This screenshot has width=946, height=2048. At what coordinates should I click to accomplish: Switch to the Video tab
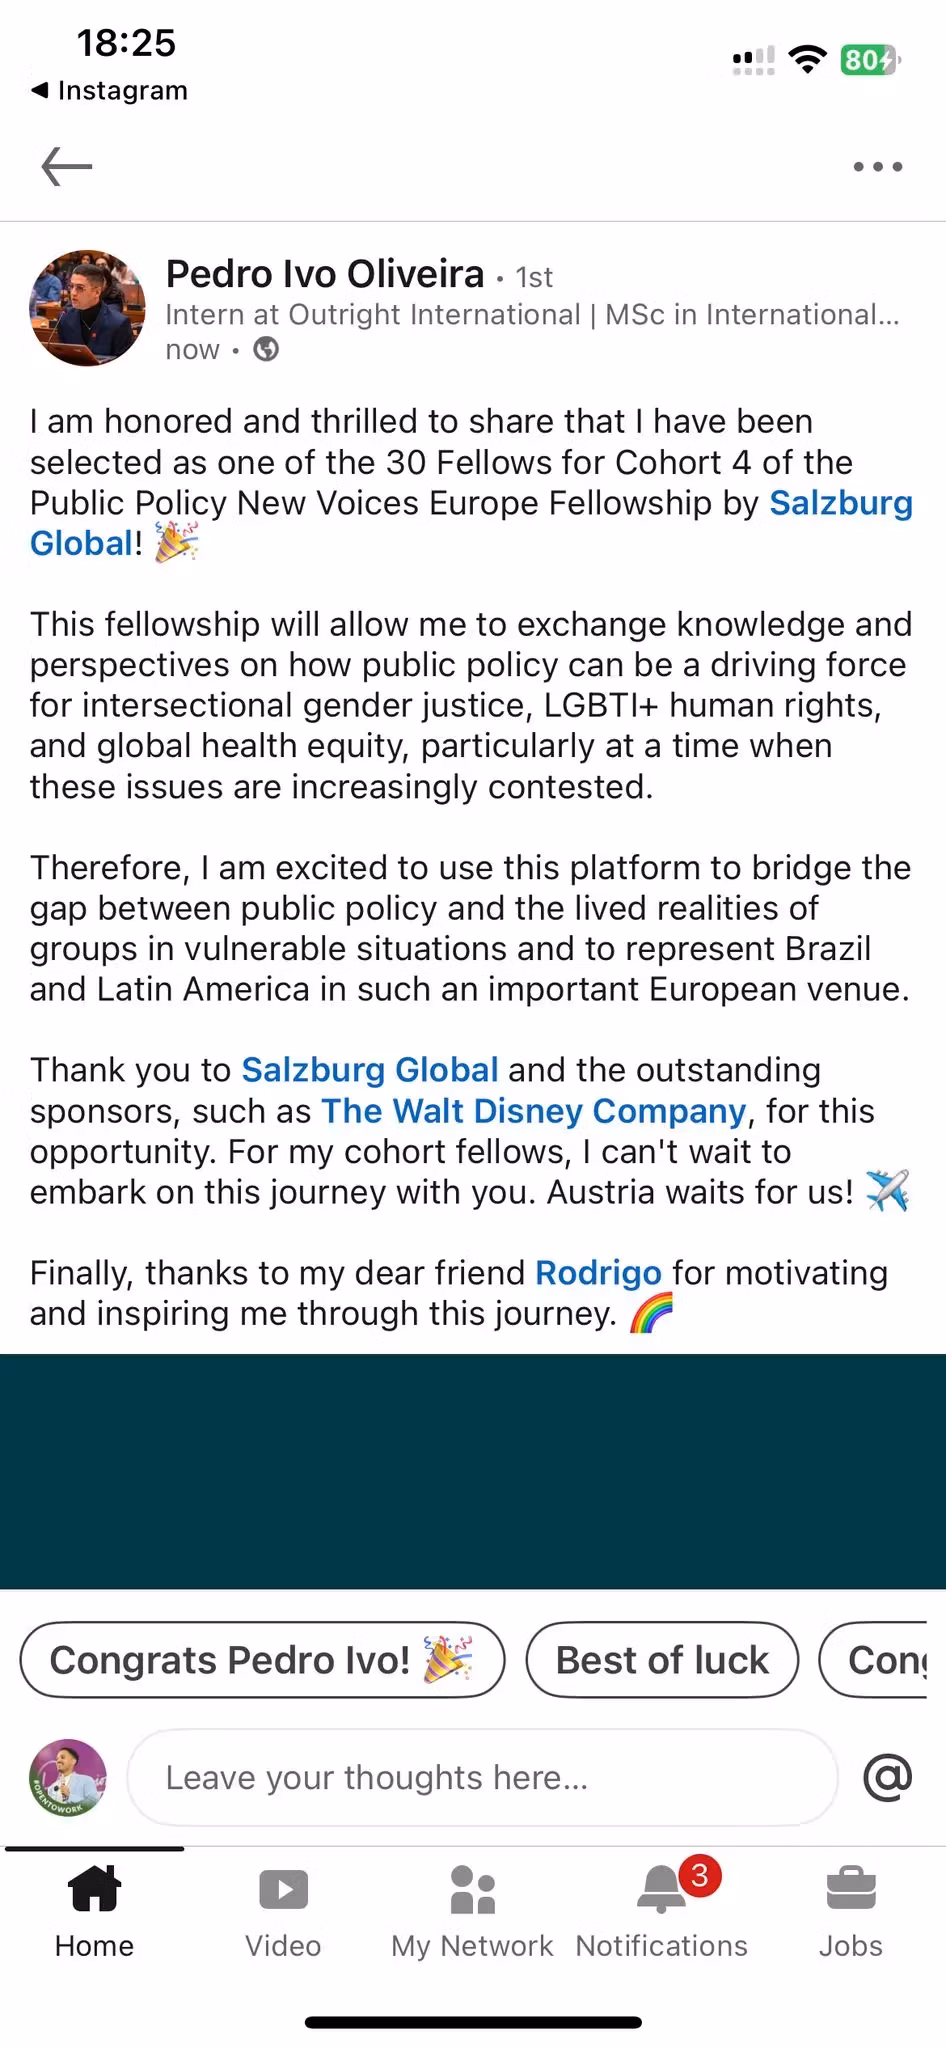click(x=283, y=1909)
